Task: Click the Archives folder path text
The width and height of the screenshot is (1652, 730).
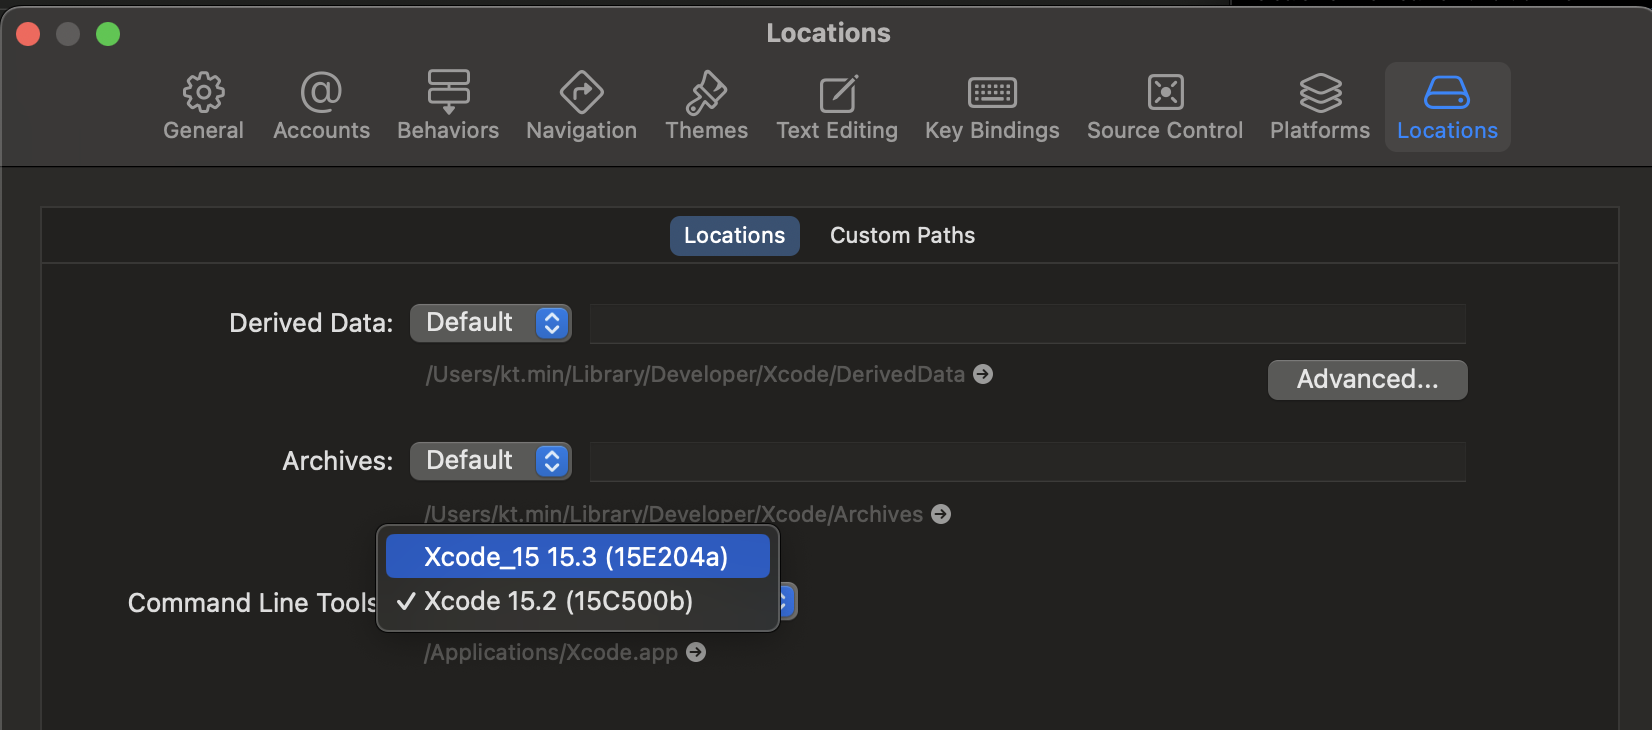Action: 674,514
